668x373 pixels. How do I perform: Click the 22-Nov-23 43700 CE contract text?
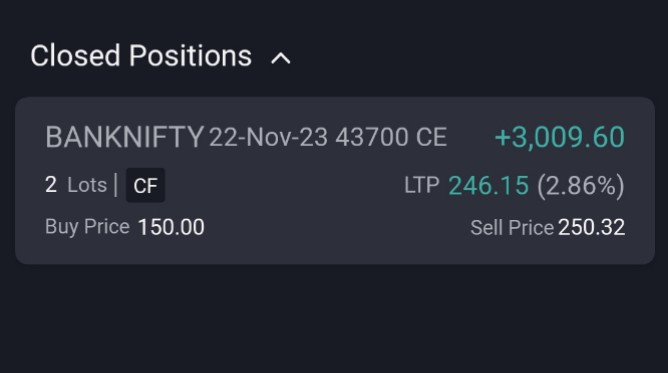(x=328, y=137)
